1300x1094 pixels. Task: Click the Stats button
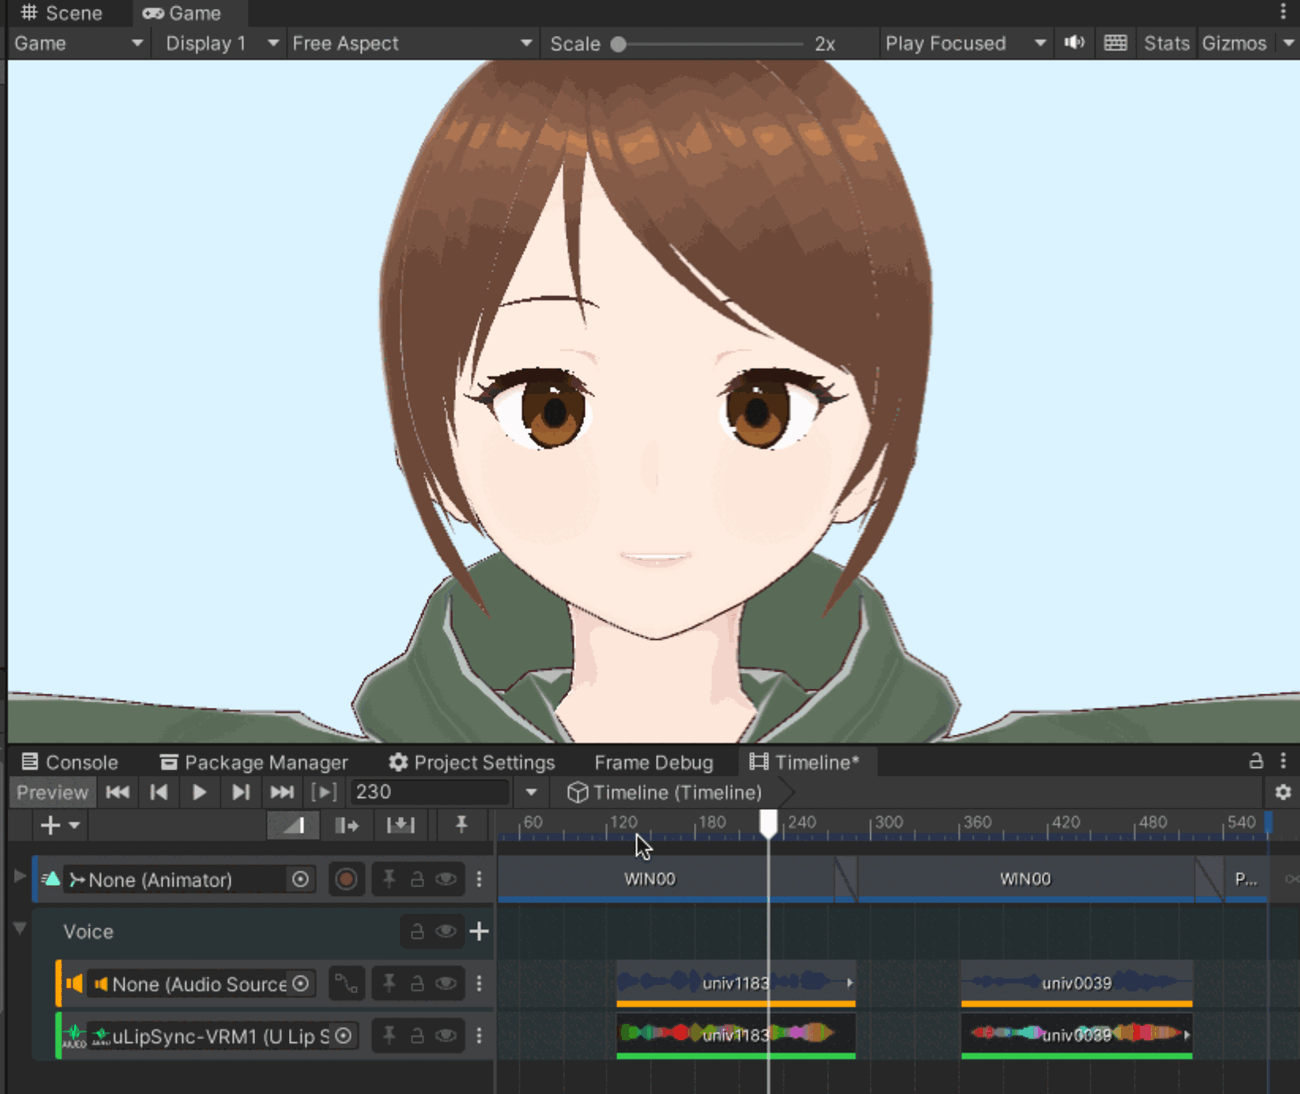tap(1166, 43)
